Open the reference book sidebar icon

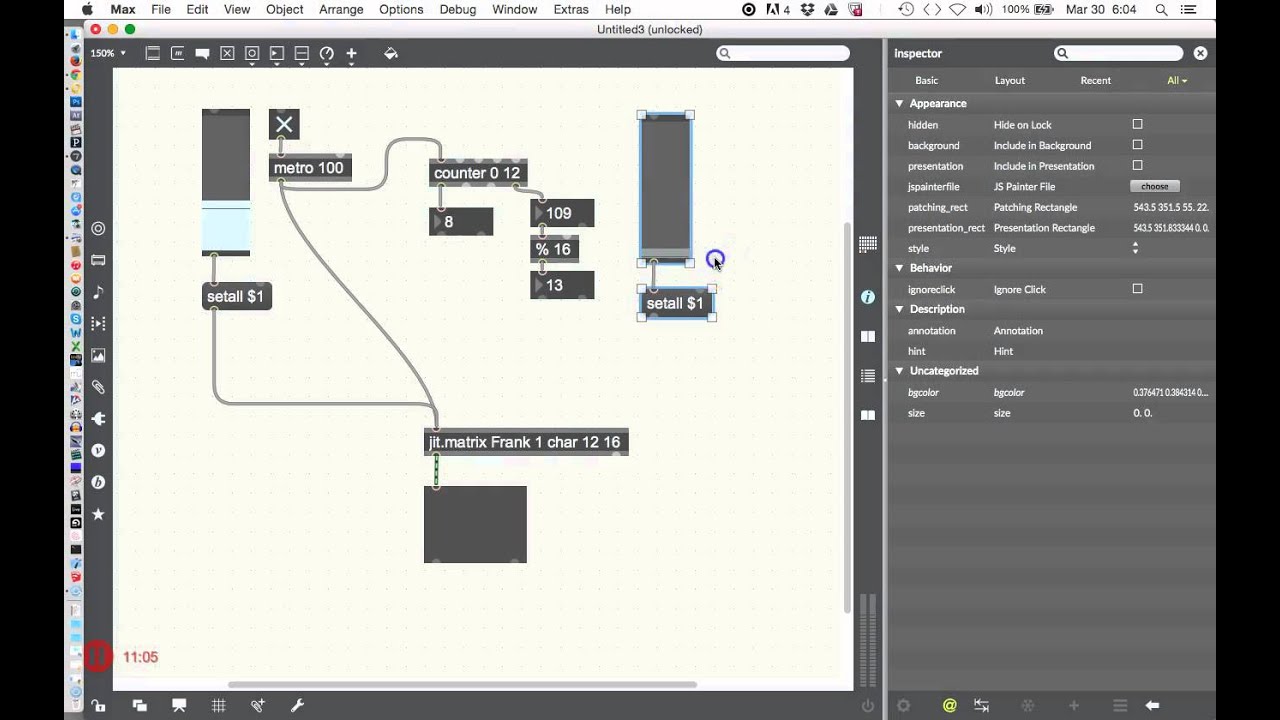click(x=867, y=336)
